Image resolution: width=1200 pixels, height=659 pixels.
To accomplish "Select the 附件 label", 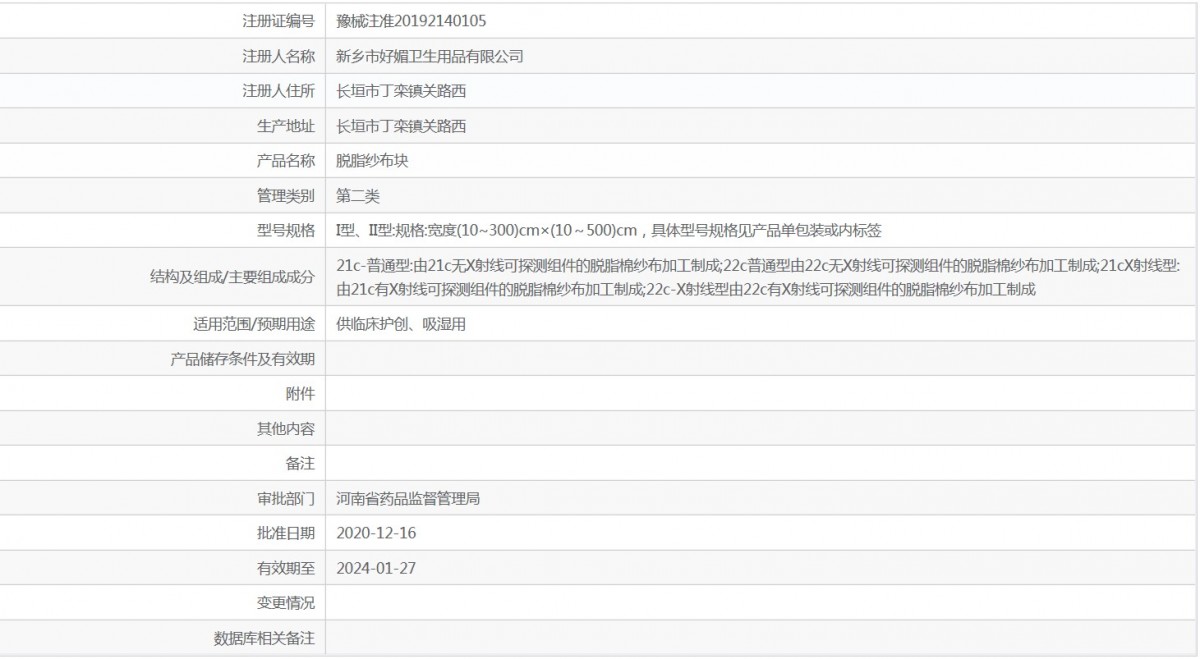I will point(300,394).
